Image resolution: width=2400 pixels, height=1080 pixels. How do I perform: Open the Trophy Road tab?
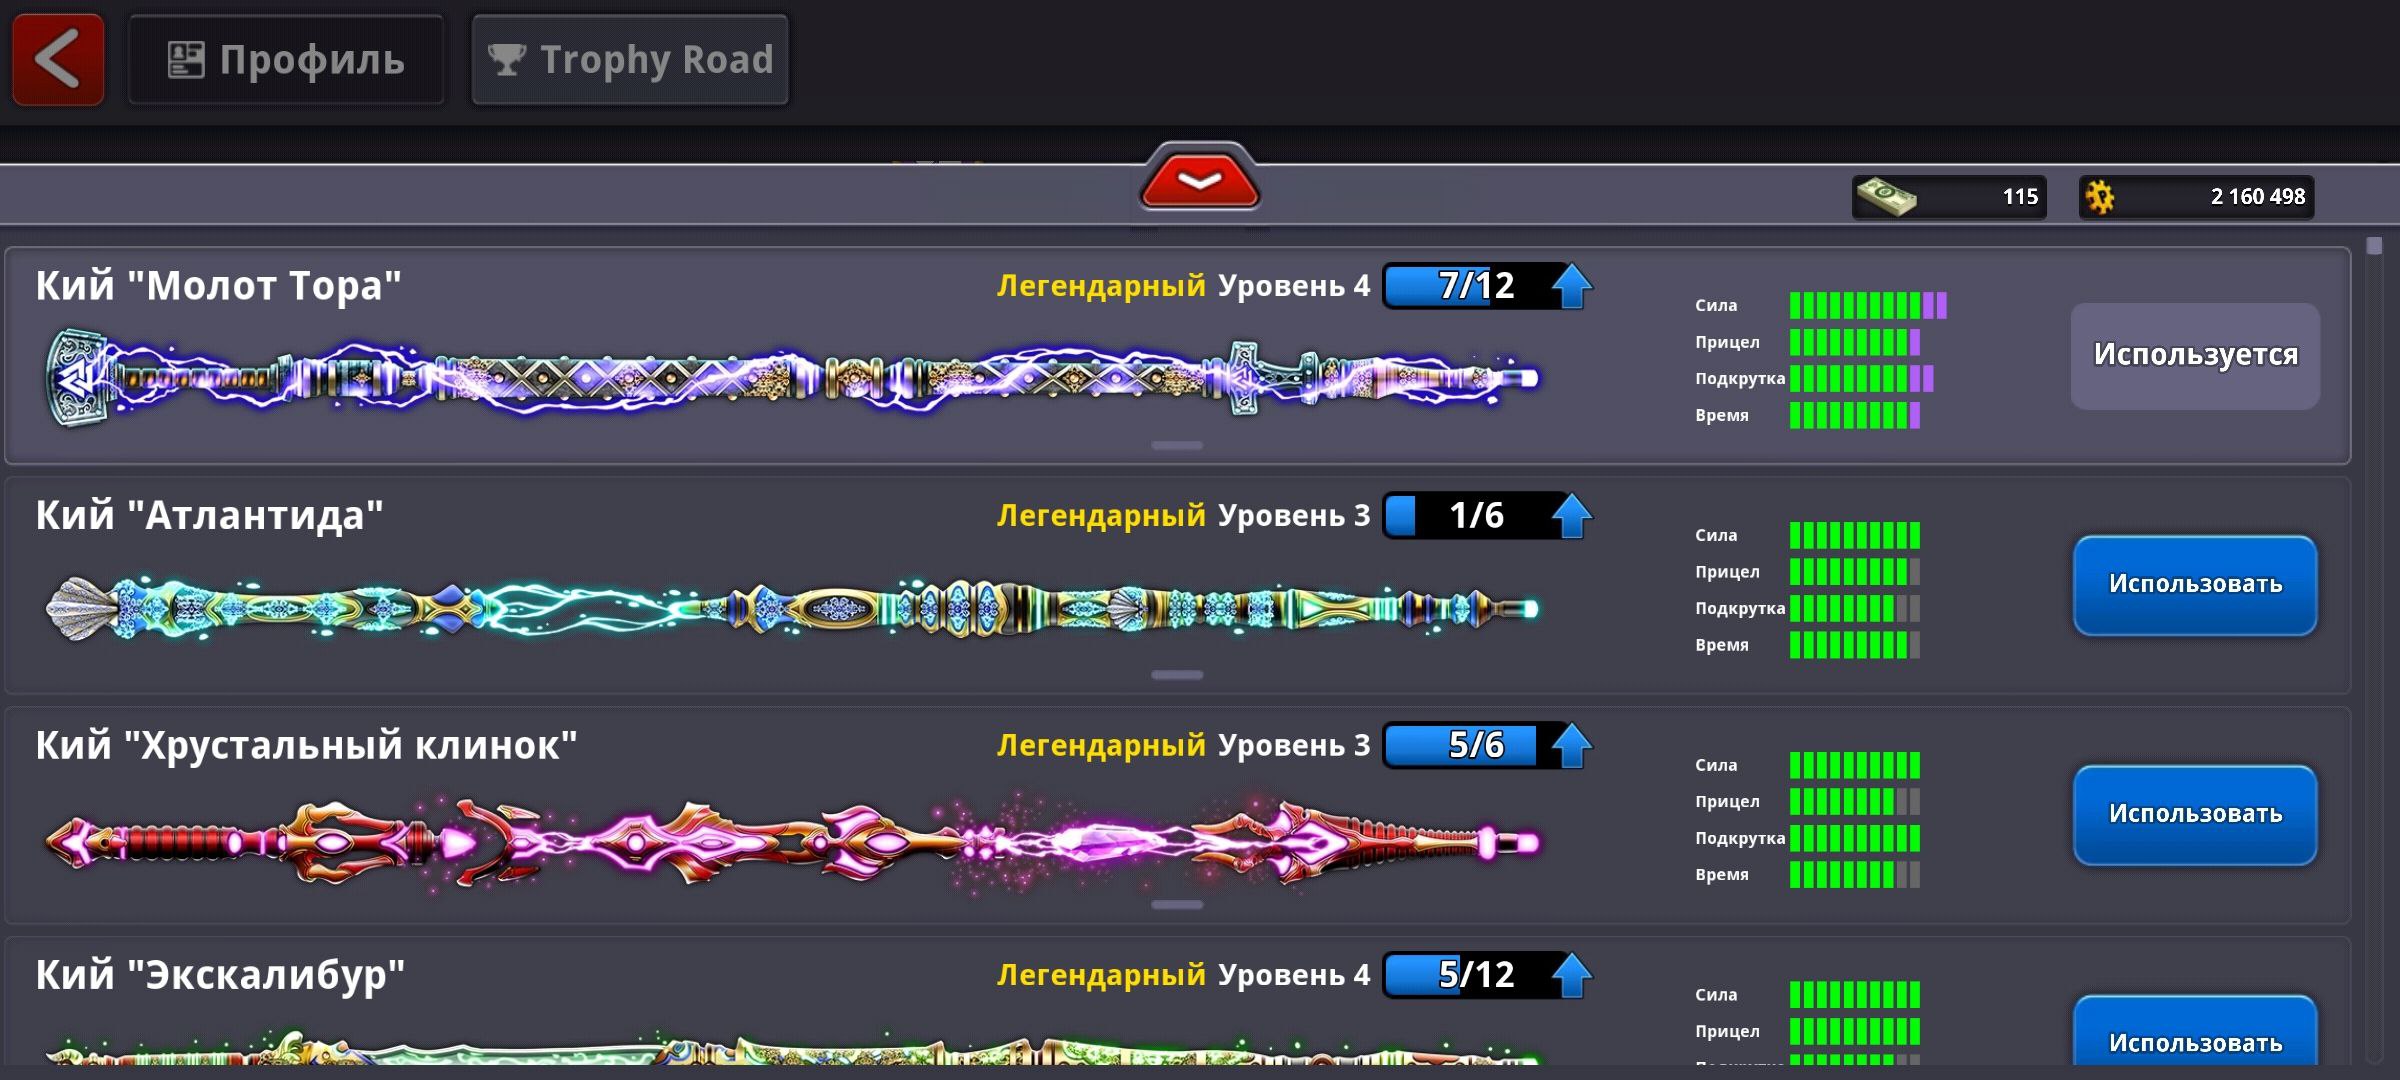(630, 60)
